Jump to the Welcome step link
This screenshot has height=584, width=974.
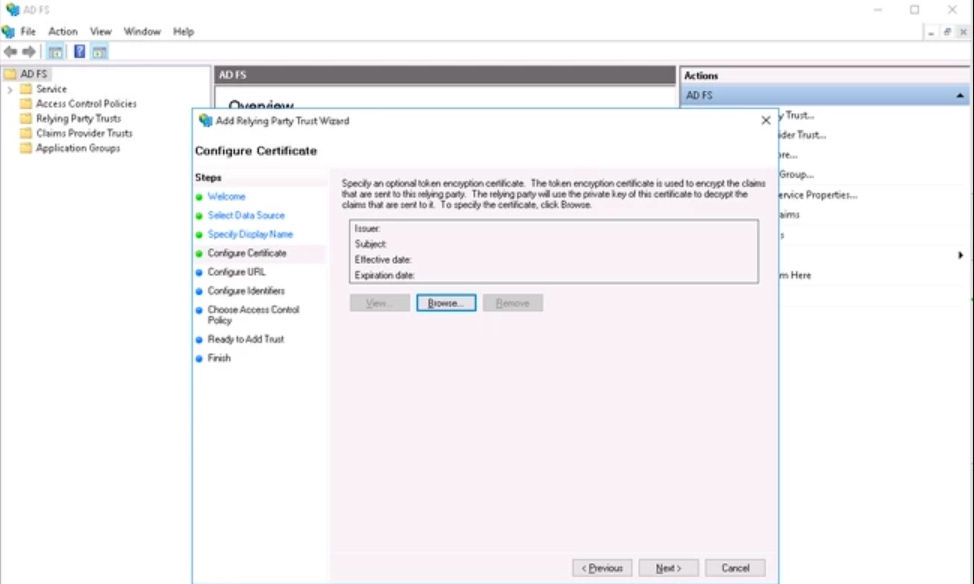226,196
